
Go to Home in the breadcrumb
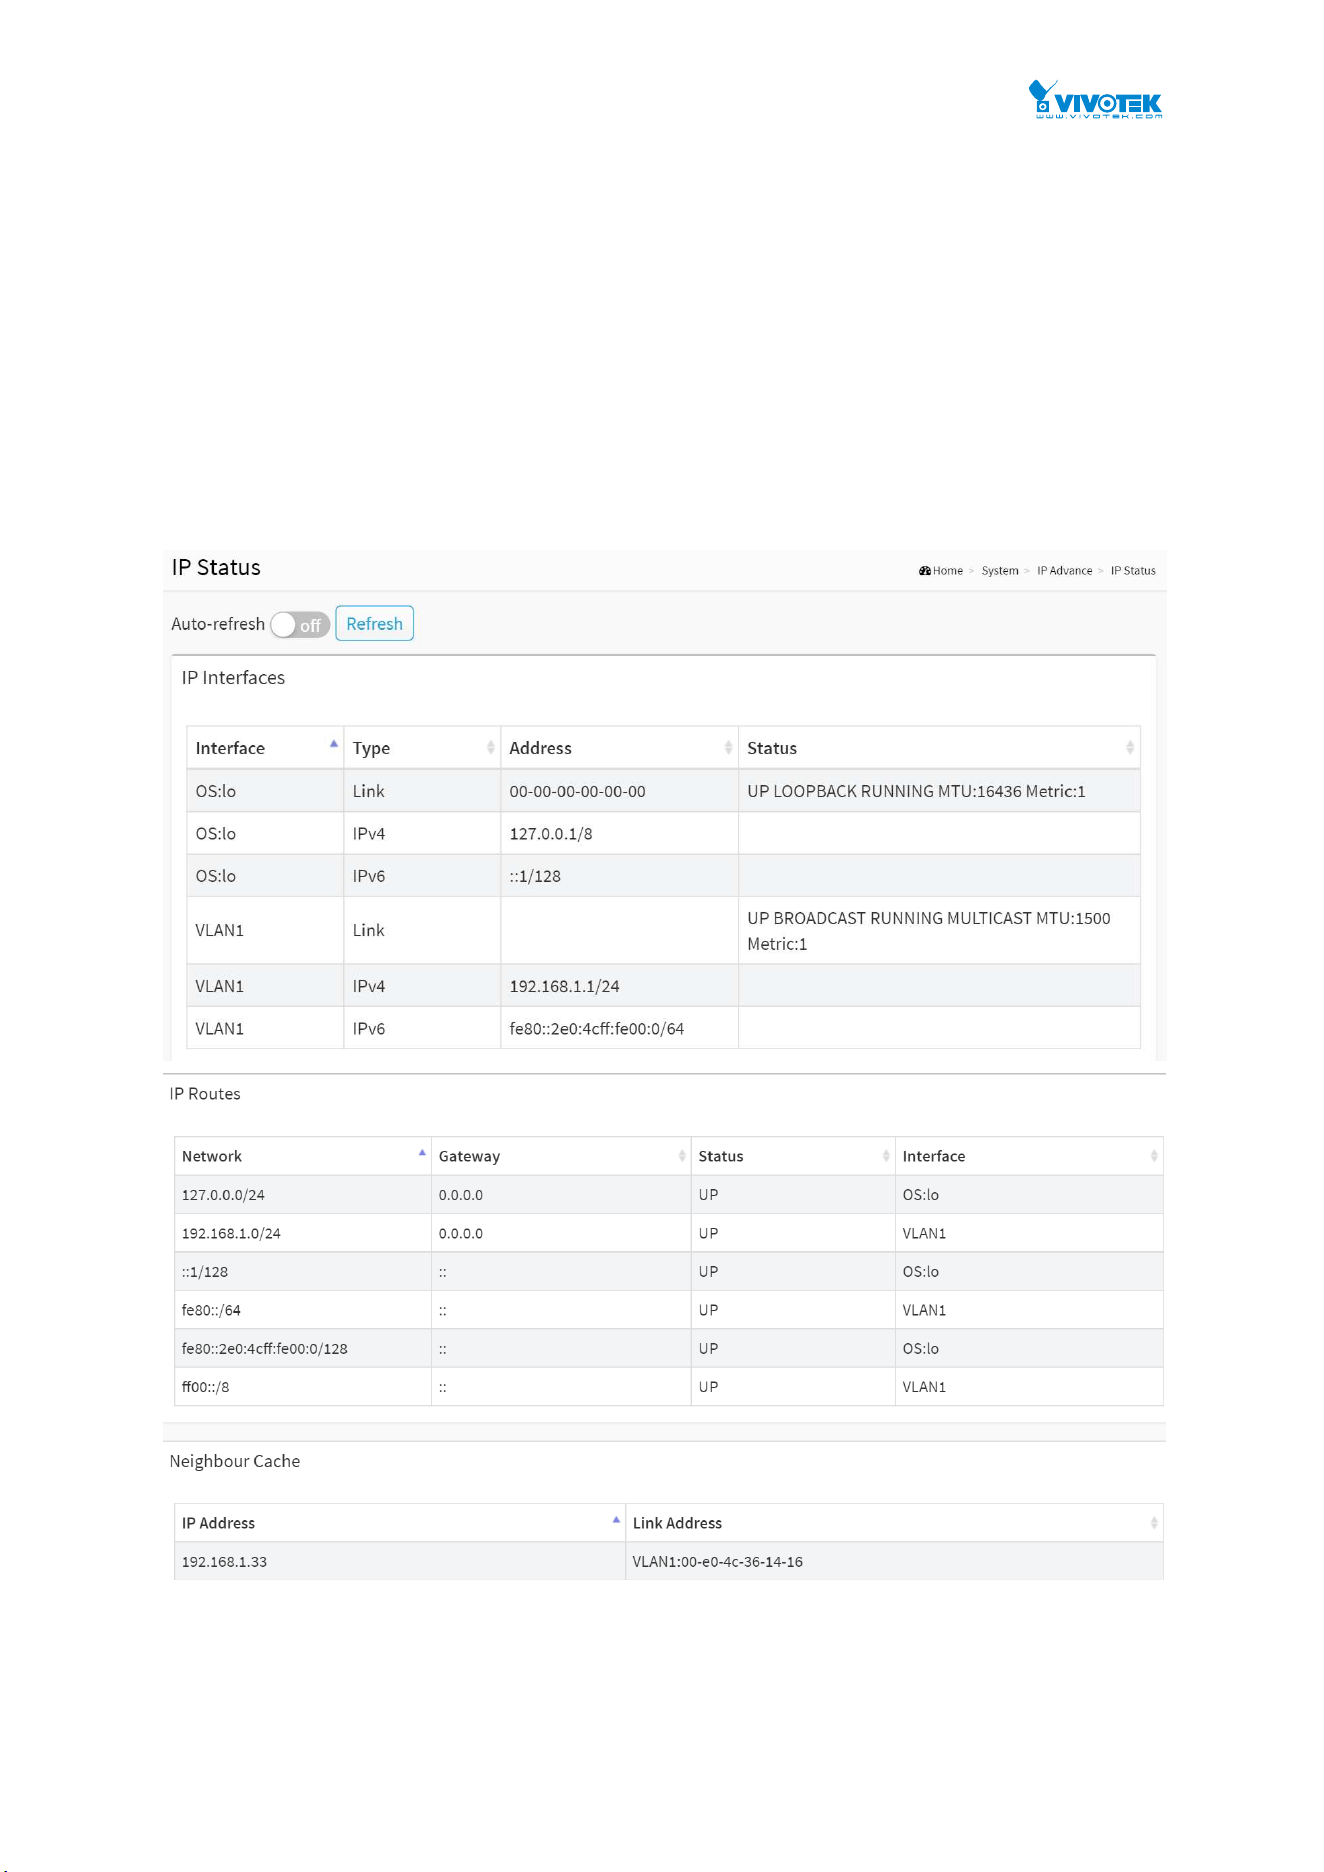(948, 571)
